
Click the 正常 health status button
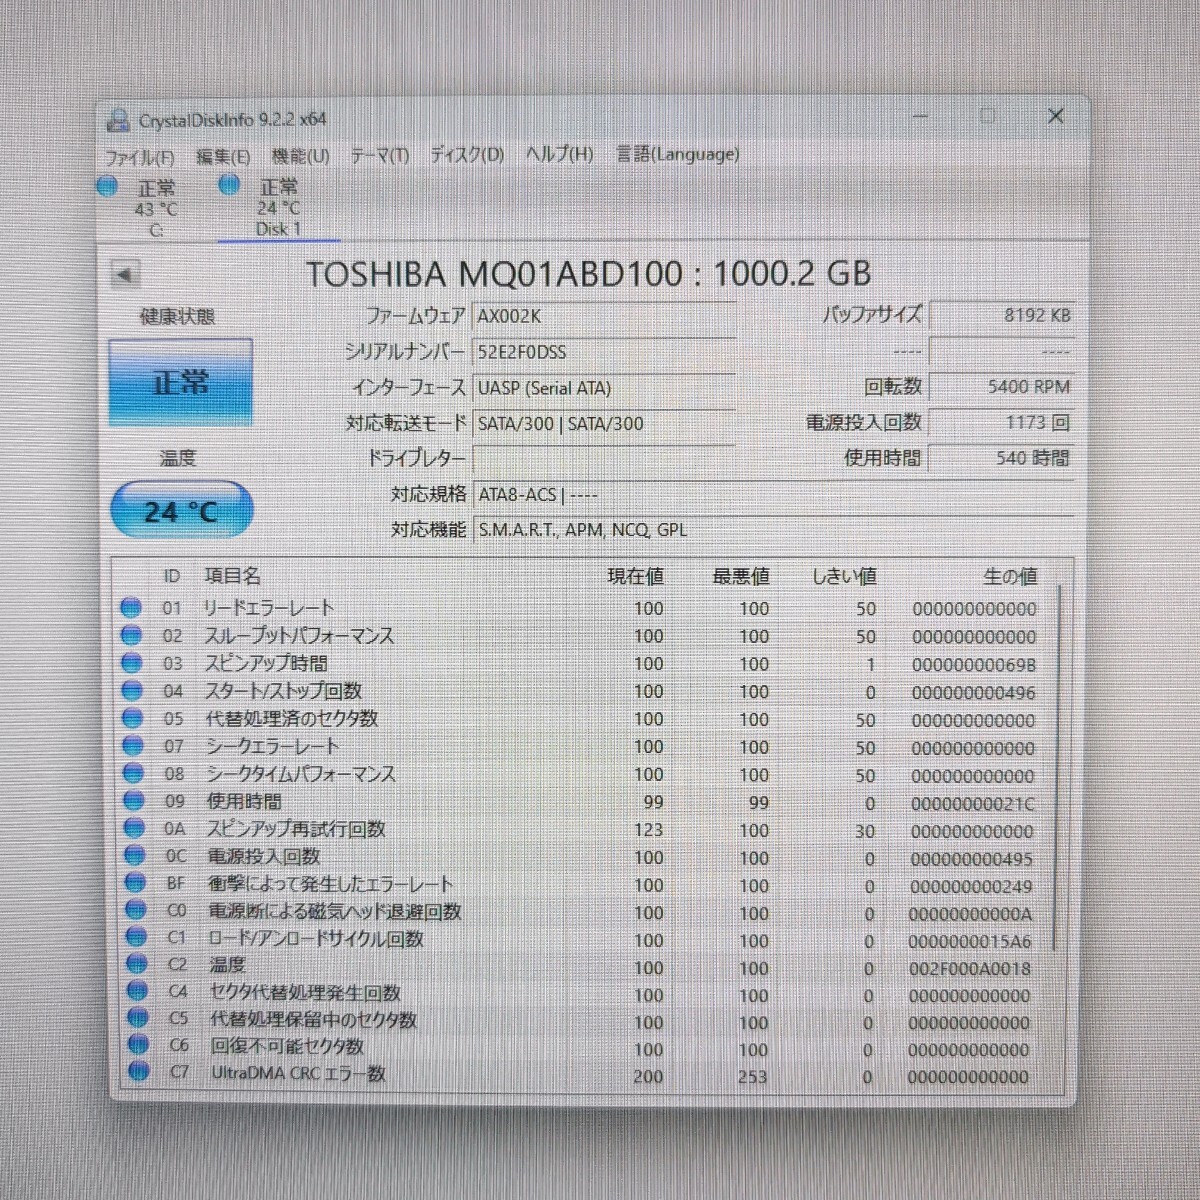click(x=181, y=382)
